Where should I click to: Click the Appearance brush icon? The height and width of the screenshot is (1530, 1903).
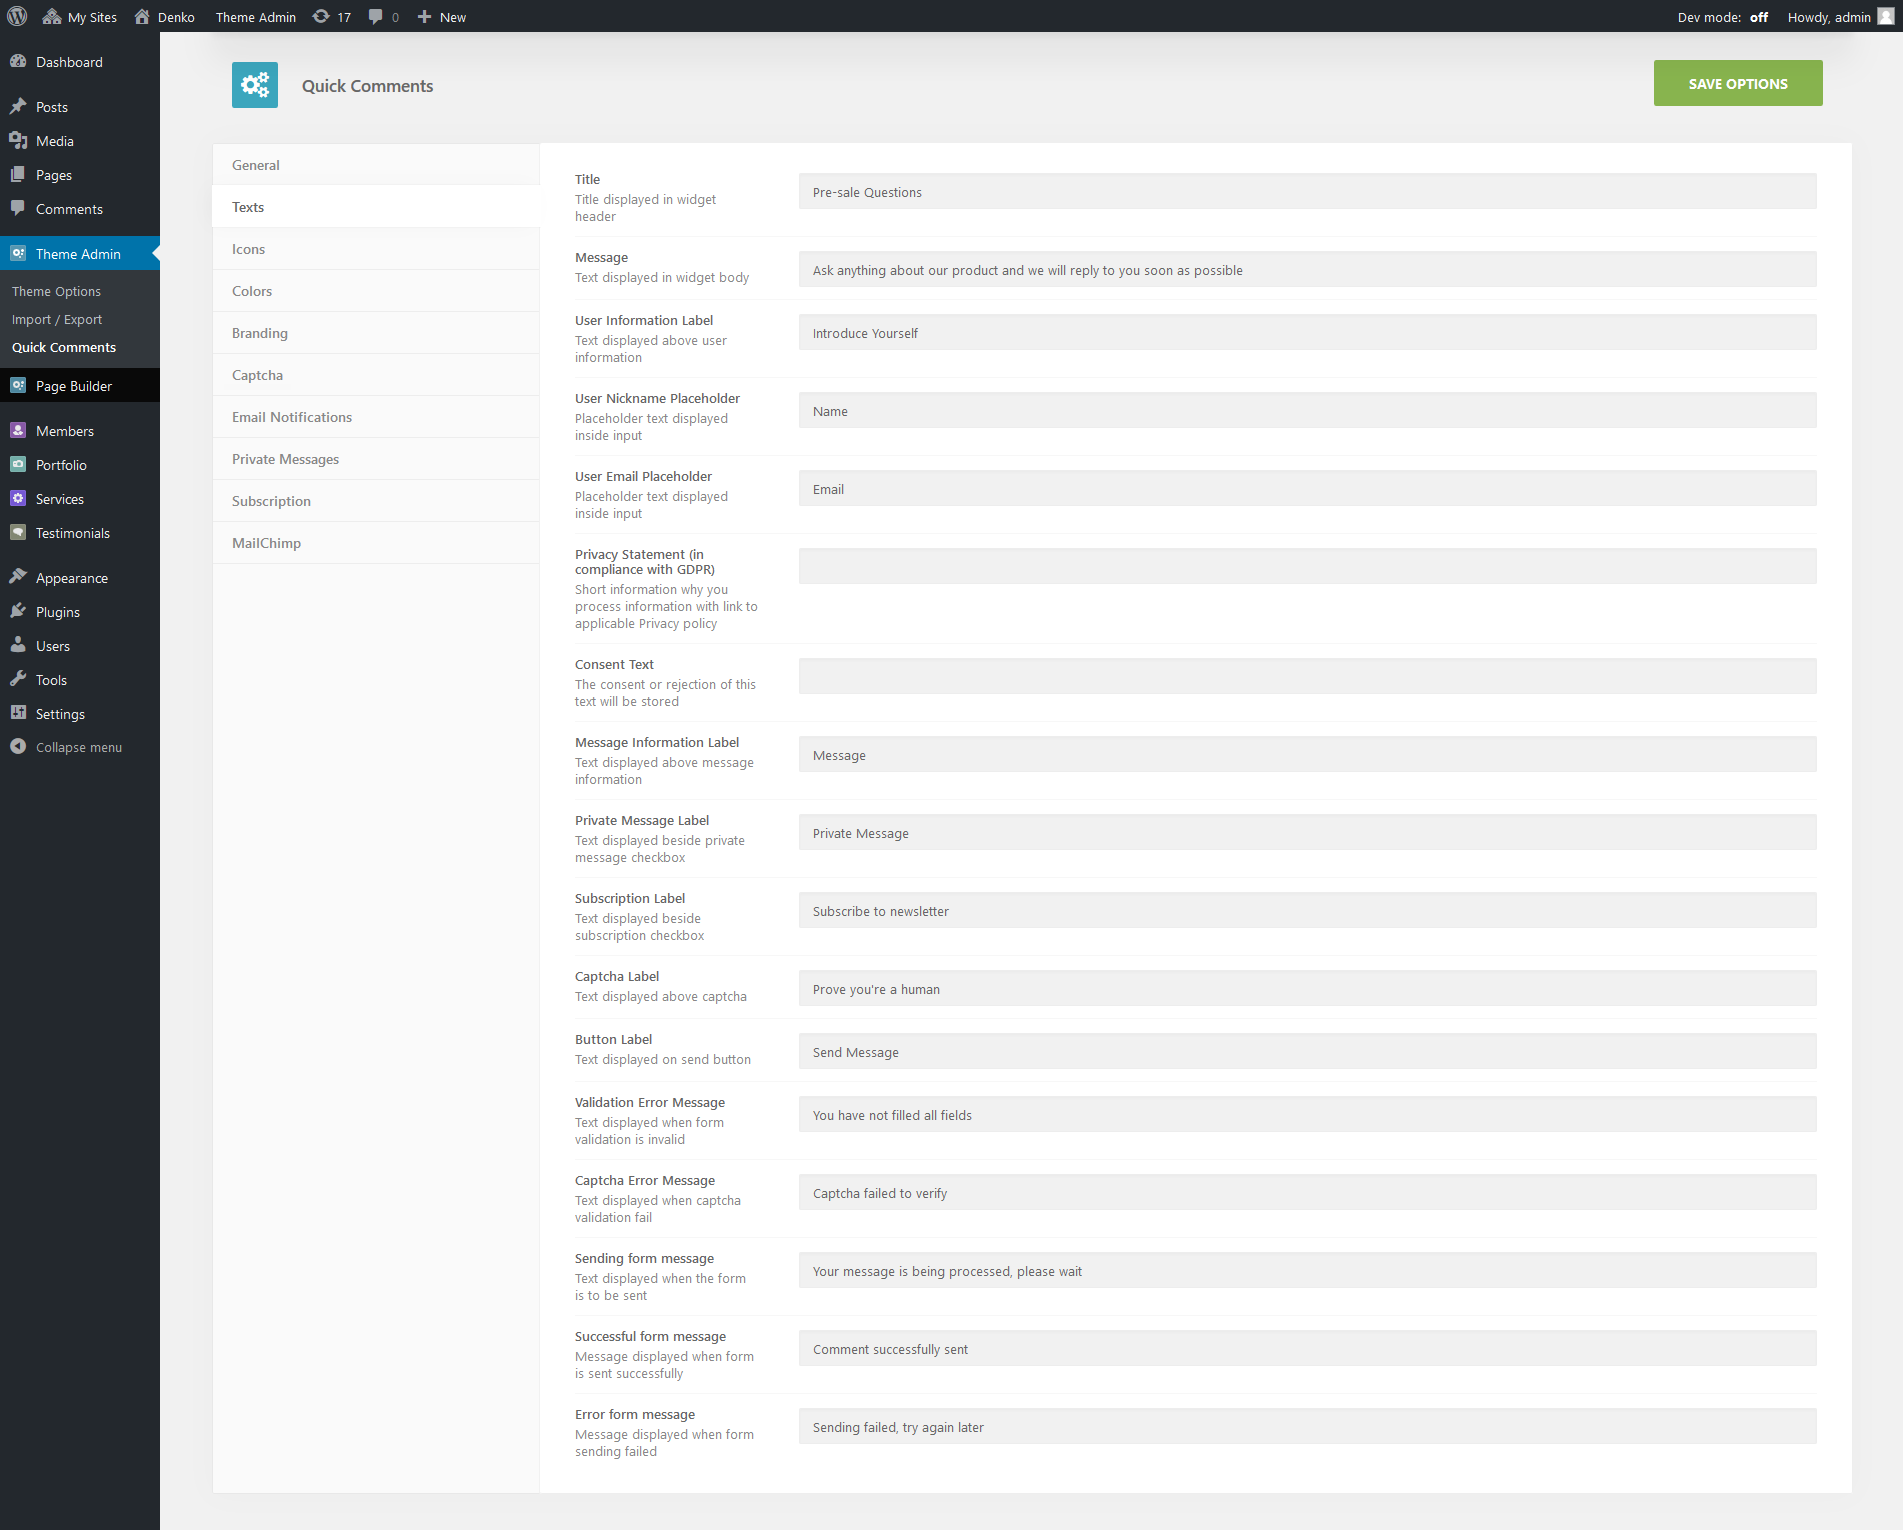18,577
